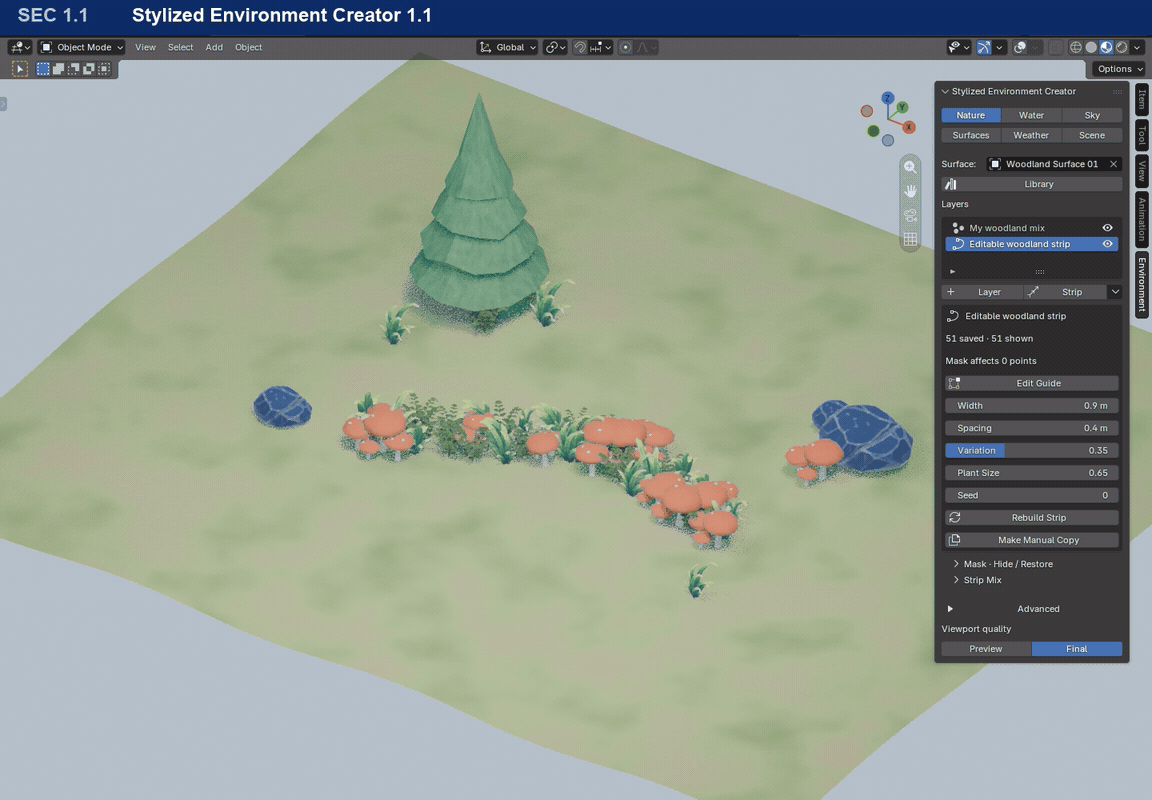Click the X axis on navigation gizmo
1152x800 pixels.
[x=909, y=127]
